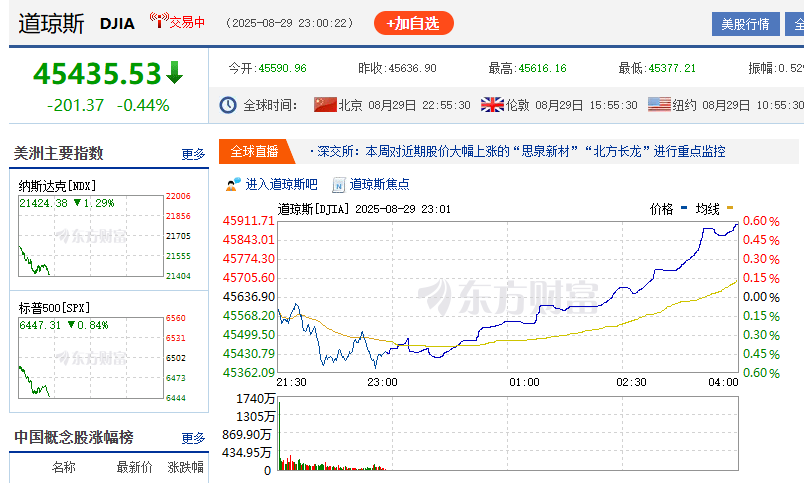Click the 道琼斯 title heading
The image size is (804, 483).
click(51, 24)
